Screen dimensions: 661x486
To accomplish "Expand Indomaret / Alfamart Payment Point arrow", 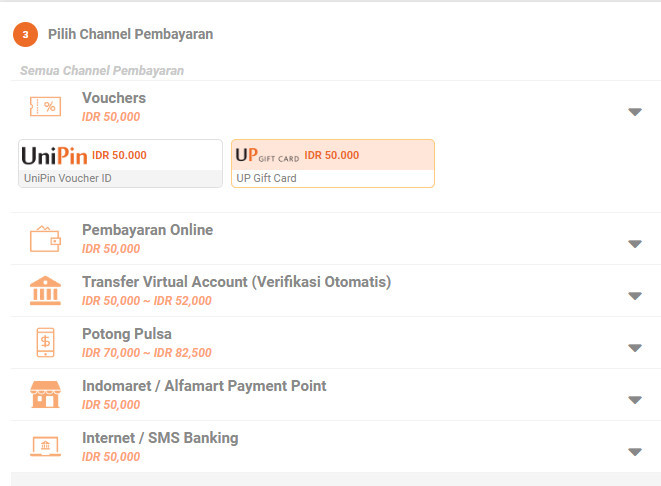I will click(634, 399).
